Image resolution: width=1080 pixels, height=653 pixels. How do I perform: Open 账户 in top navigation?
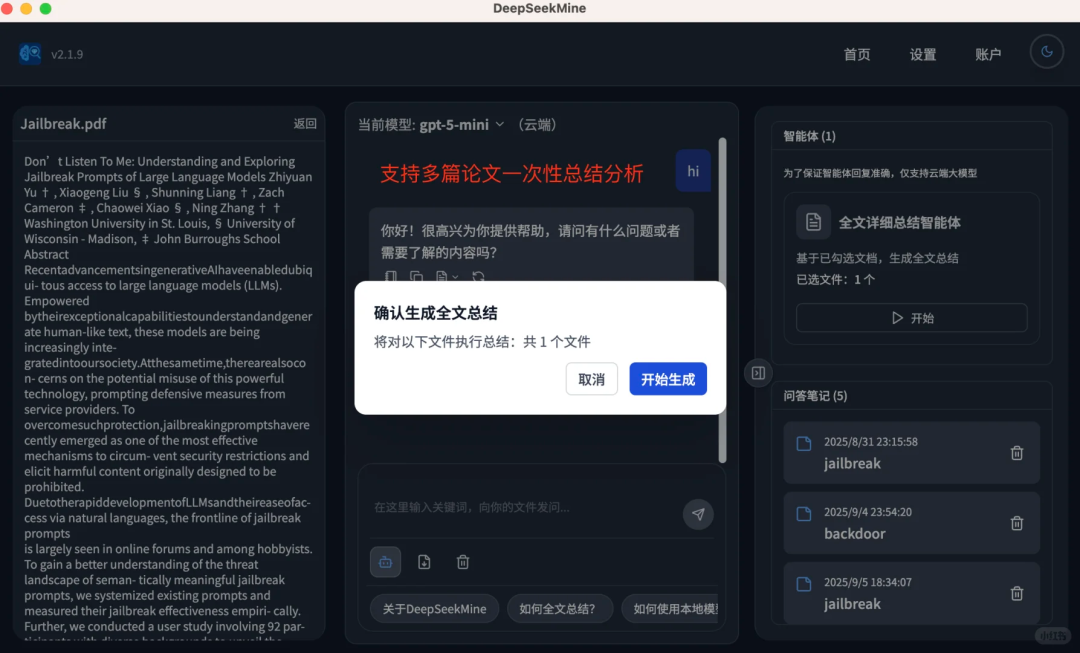tap(988, 54)
